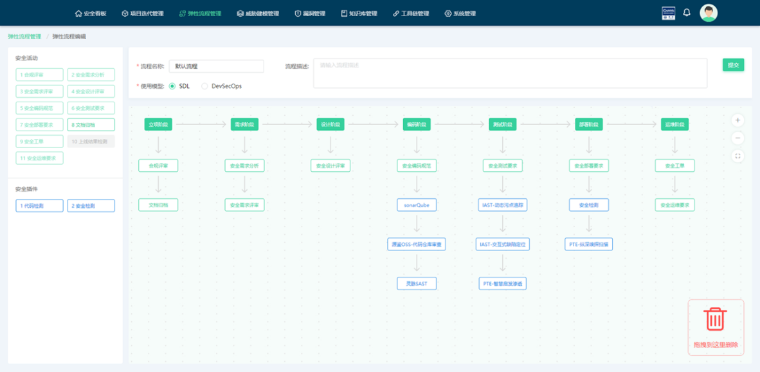Image resolution: width=760 pixels, height=372 pixels.
Task: Click the greyed-out activity number 10
Action: click(x=91, y=141)
